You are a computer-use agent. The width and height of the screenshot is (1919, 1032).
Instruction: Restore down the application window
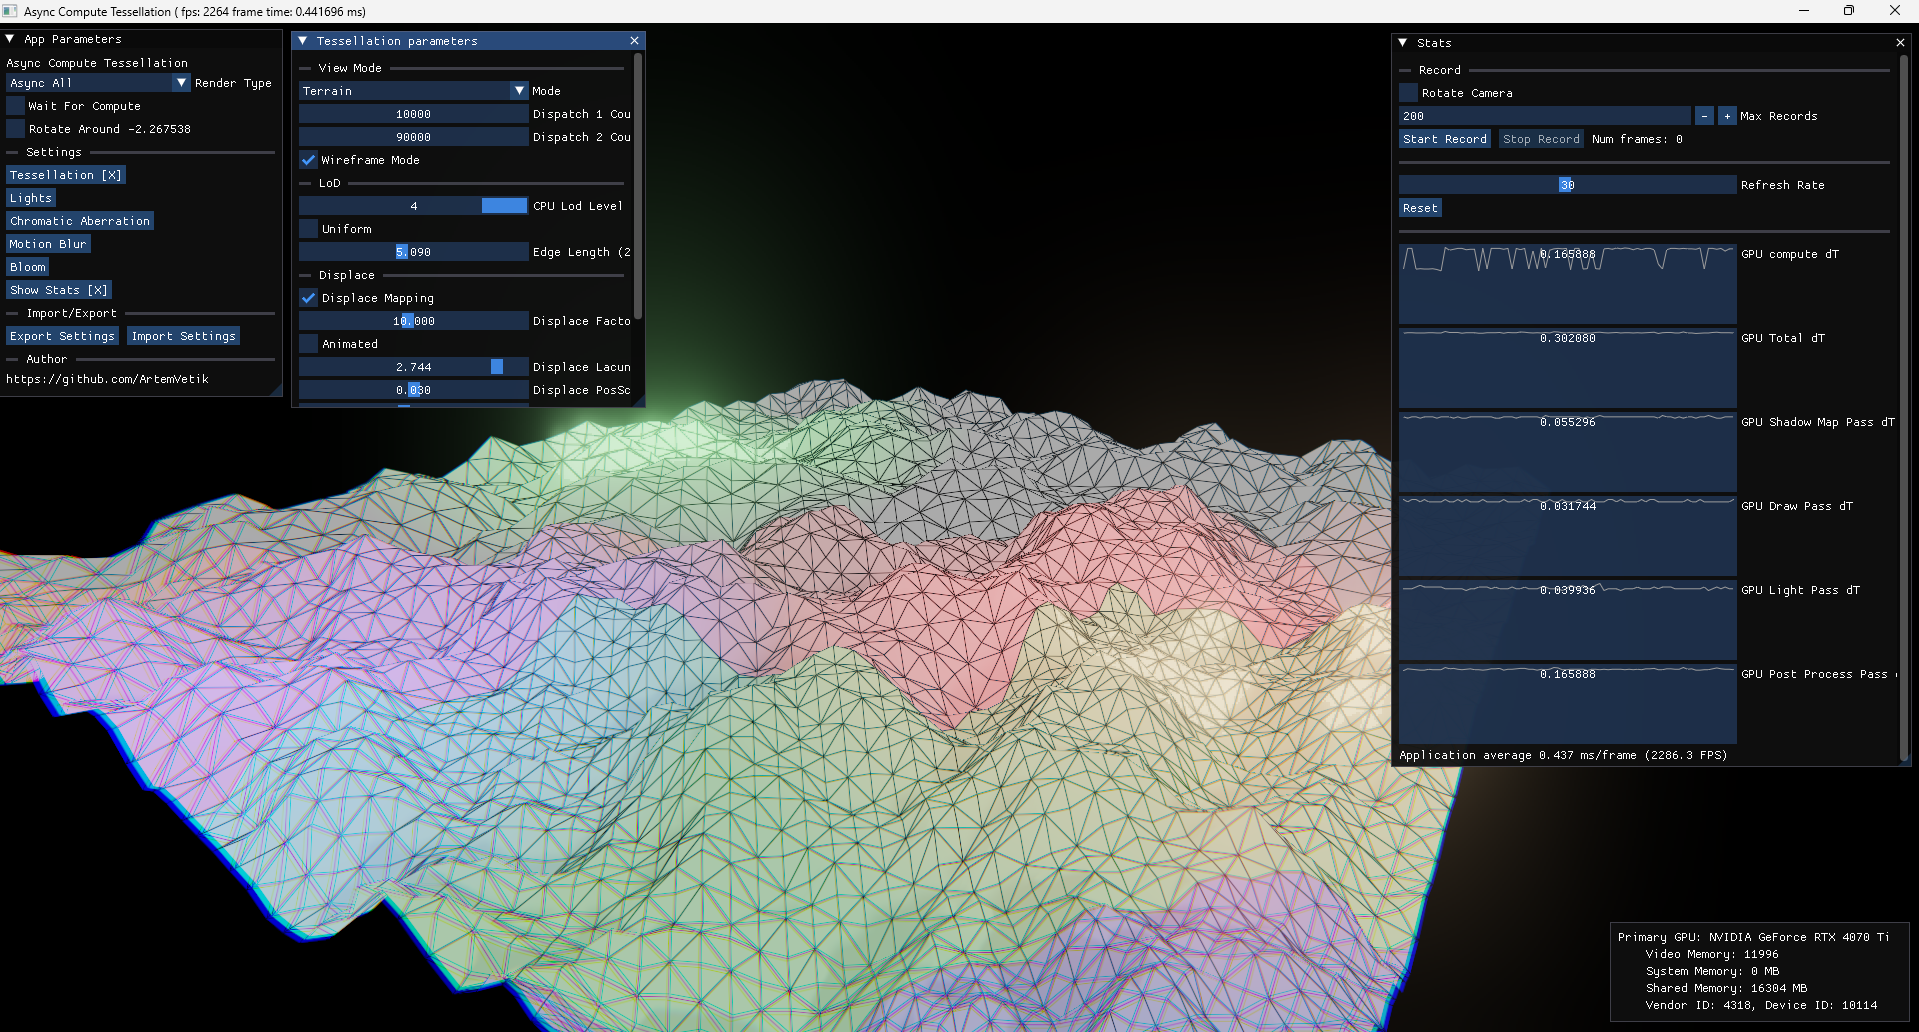1849,11
